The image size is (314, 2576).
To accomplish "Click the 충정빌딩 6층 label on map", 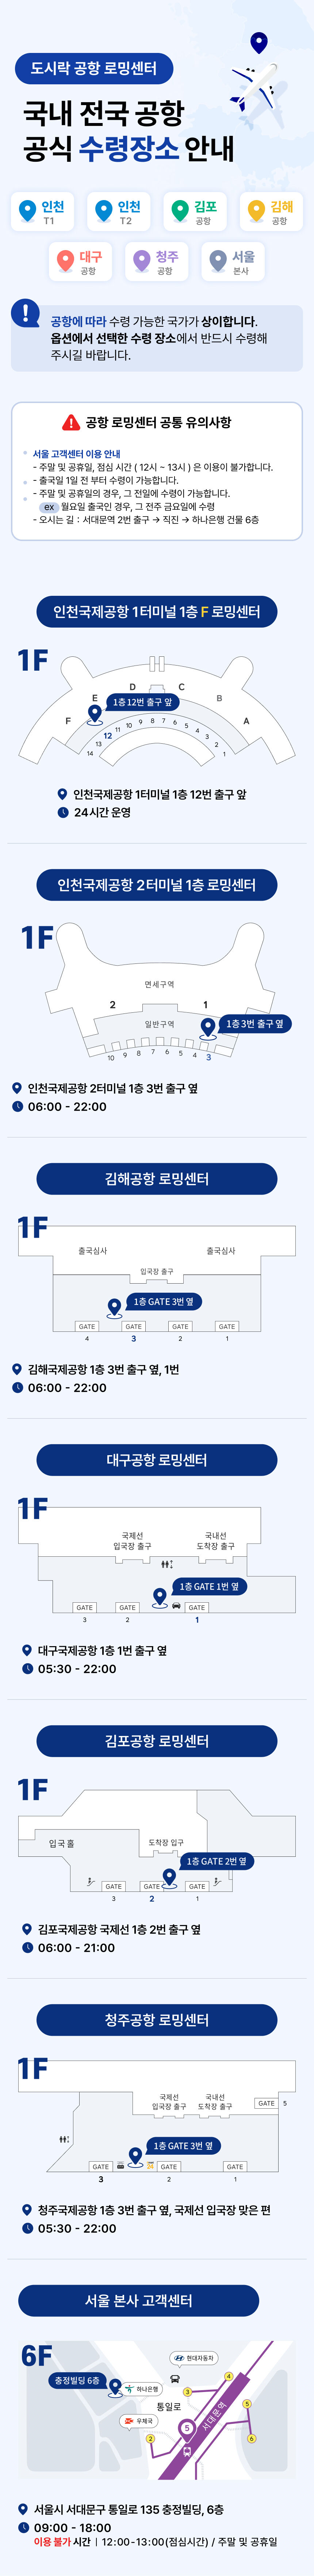I will click(x=77, y=2381).
